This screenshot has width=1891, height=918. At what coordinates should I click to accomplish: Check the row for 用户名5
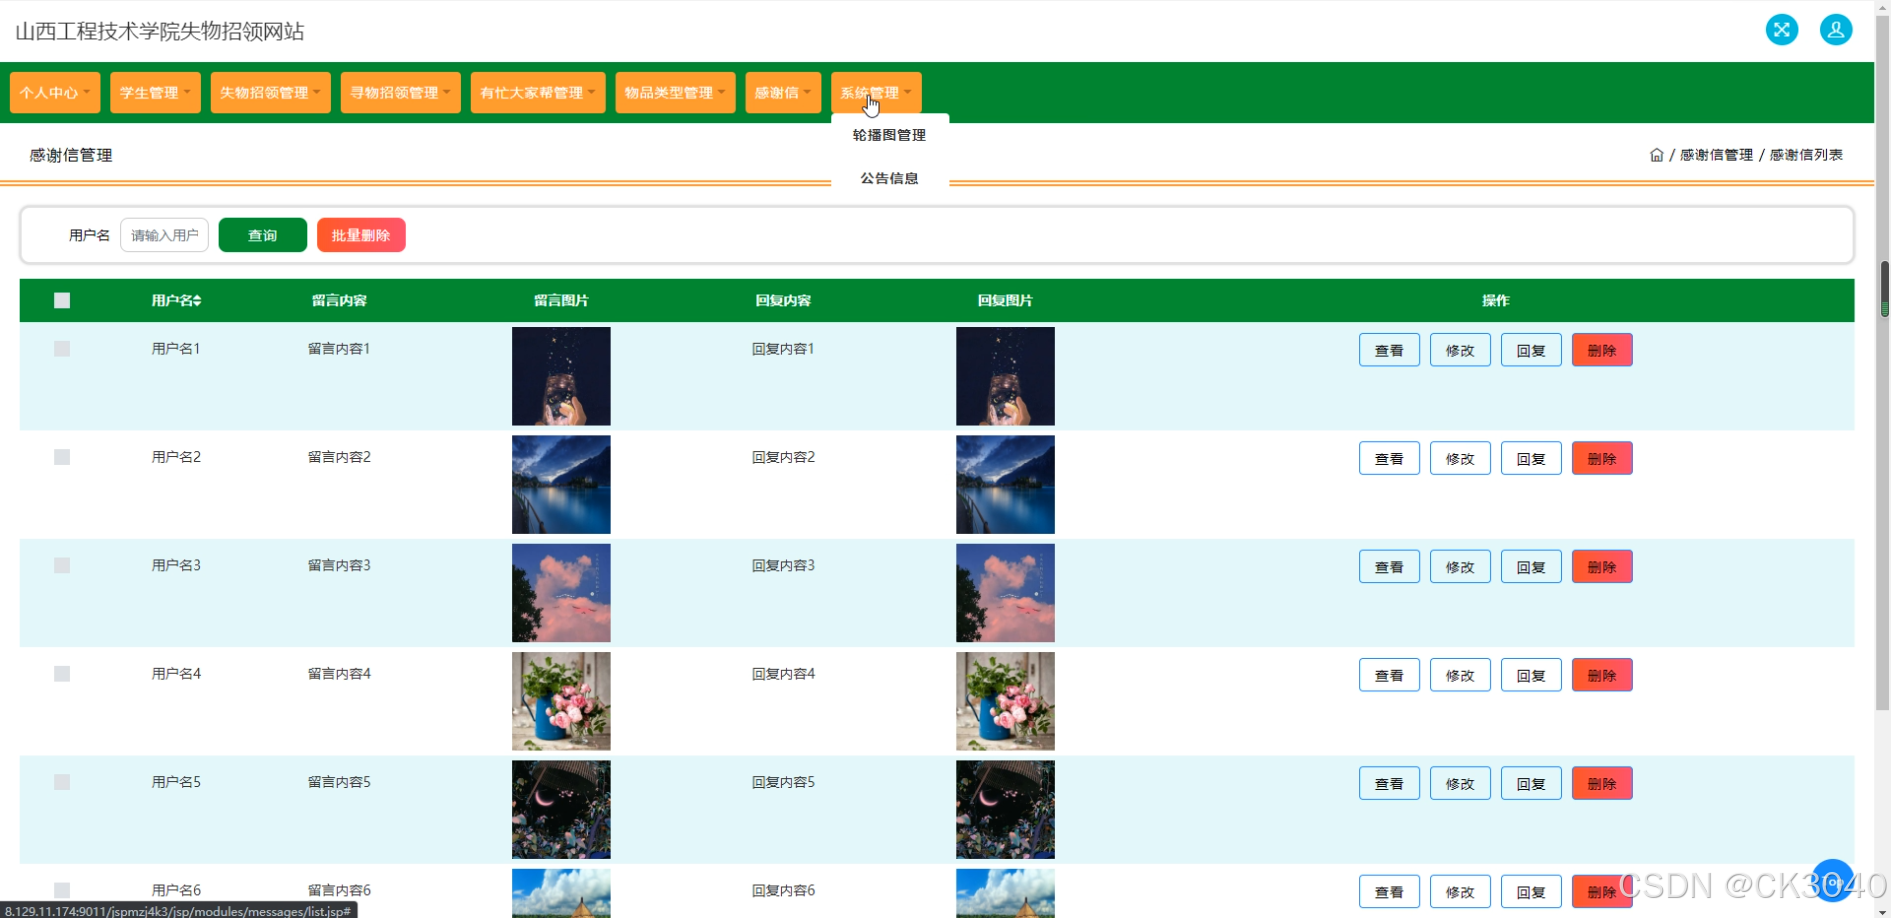pos(62,782)
